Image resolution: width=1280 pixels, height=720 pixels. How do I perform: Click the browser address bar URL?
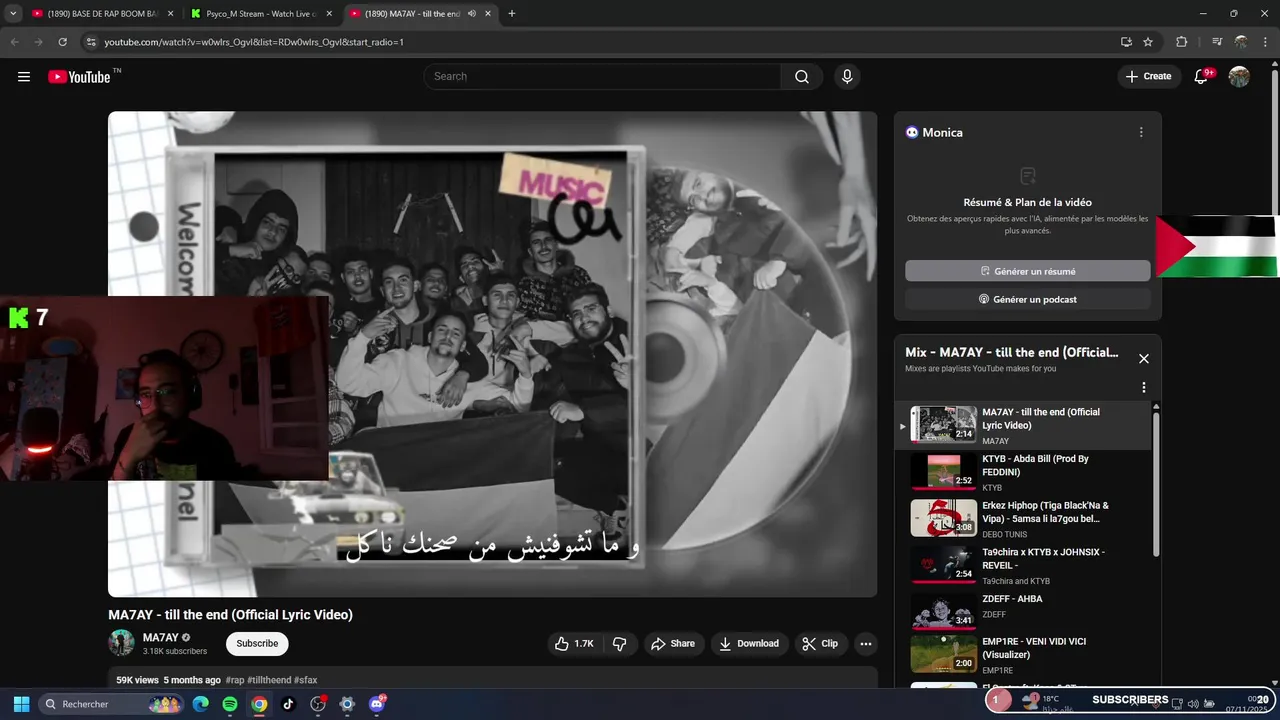(x=254, y=42)
